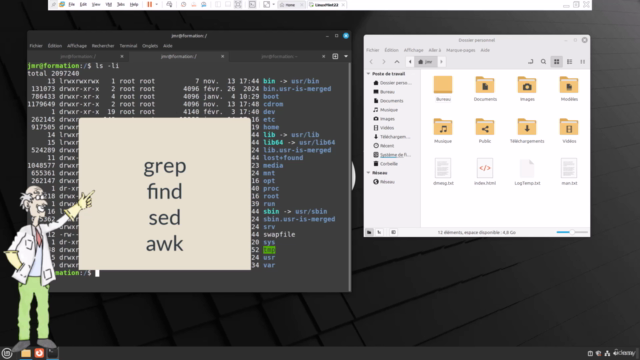The image size is (640, 360).
Task: Open the Linux Mint menu in taskbar
Action: tap(7, 353)
